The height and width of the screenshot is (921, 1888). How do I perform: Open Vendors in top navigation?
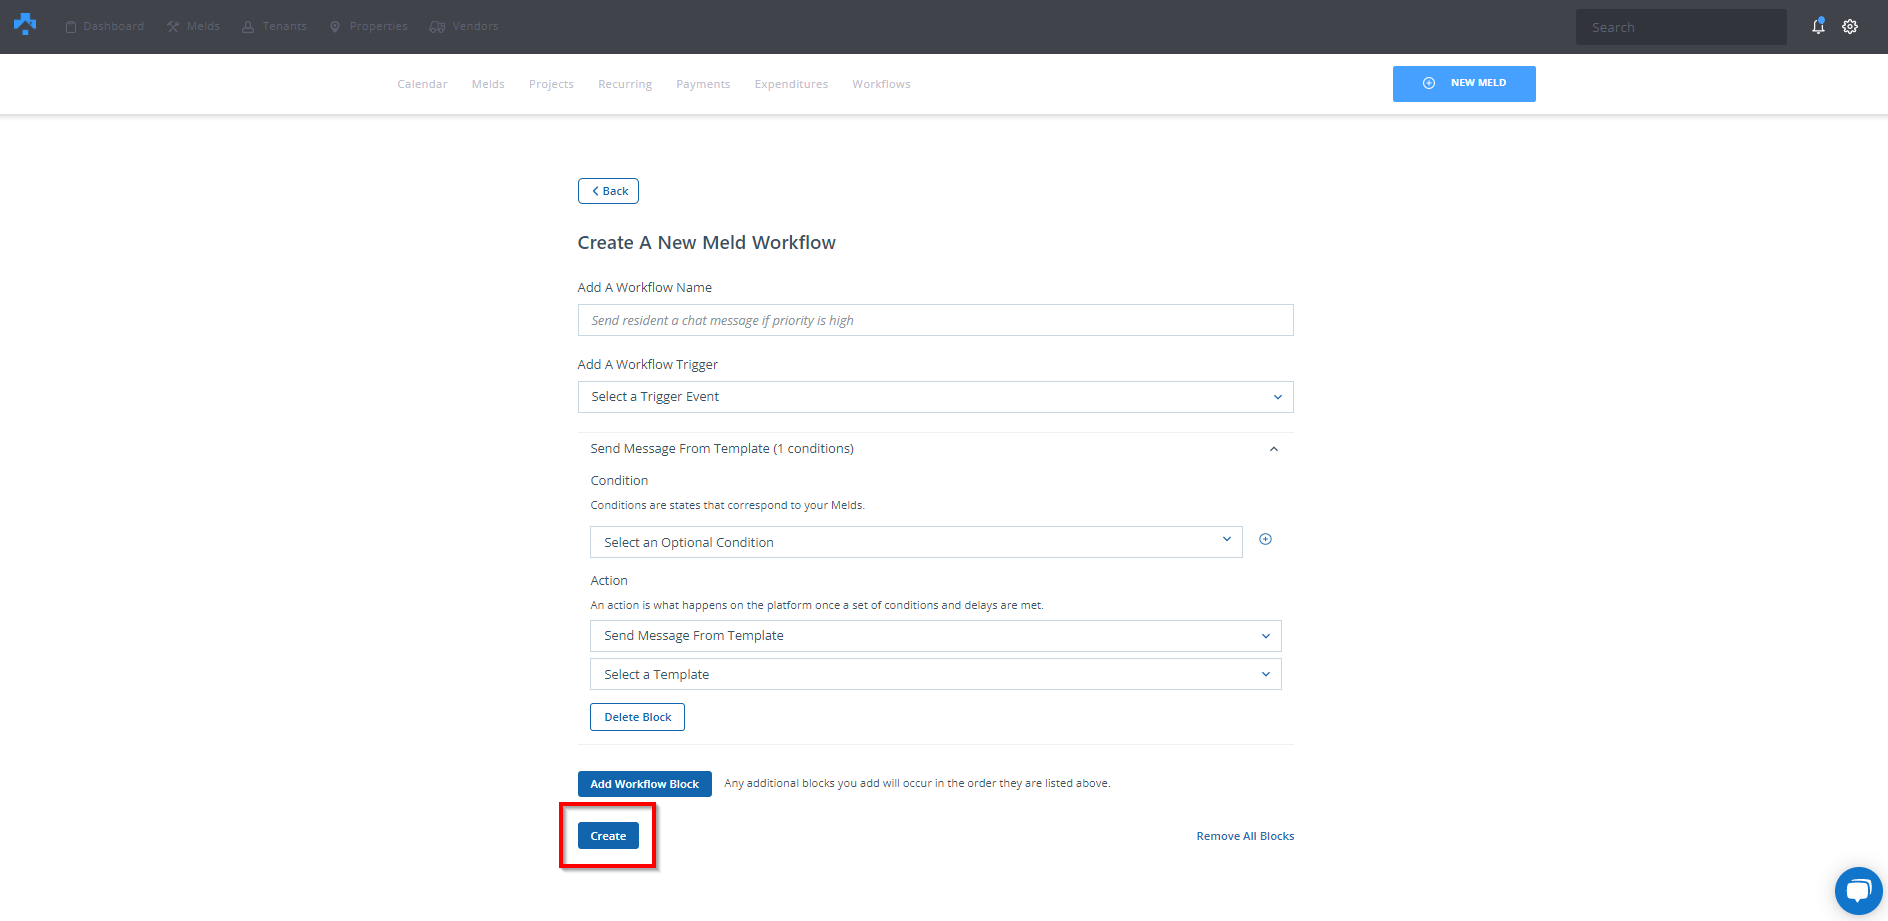pos(464,27)
